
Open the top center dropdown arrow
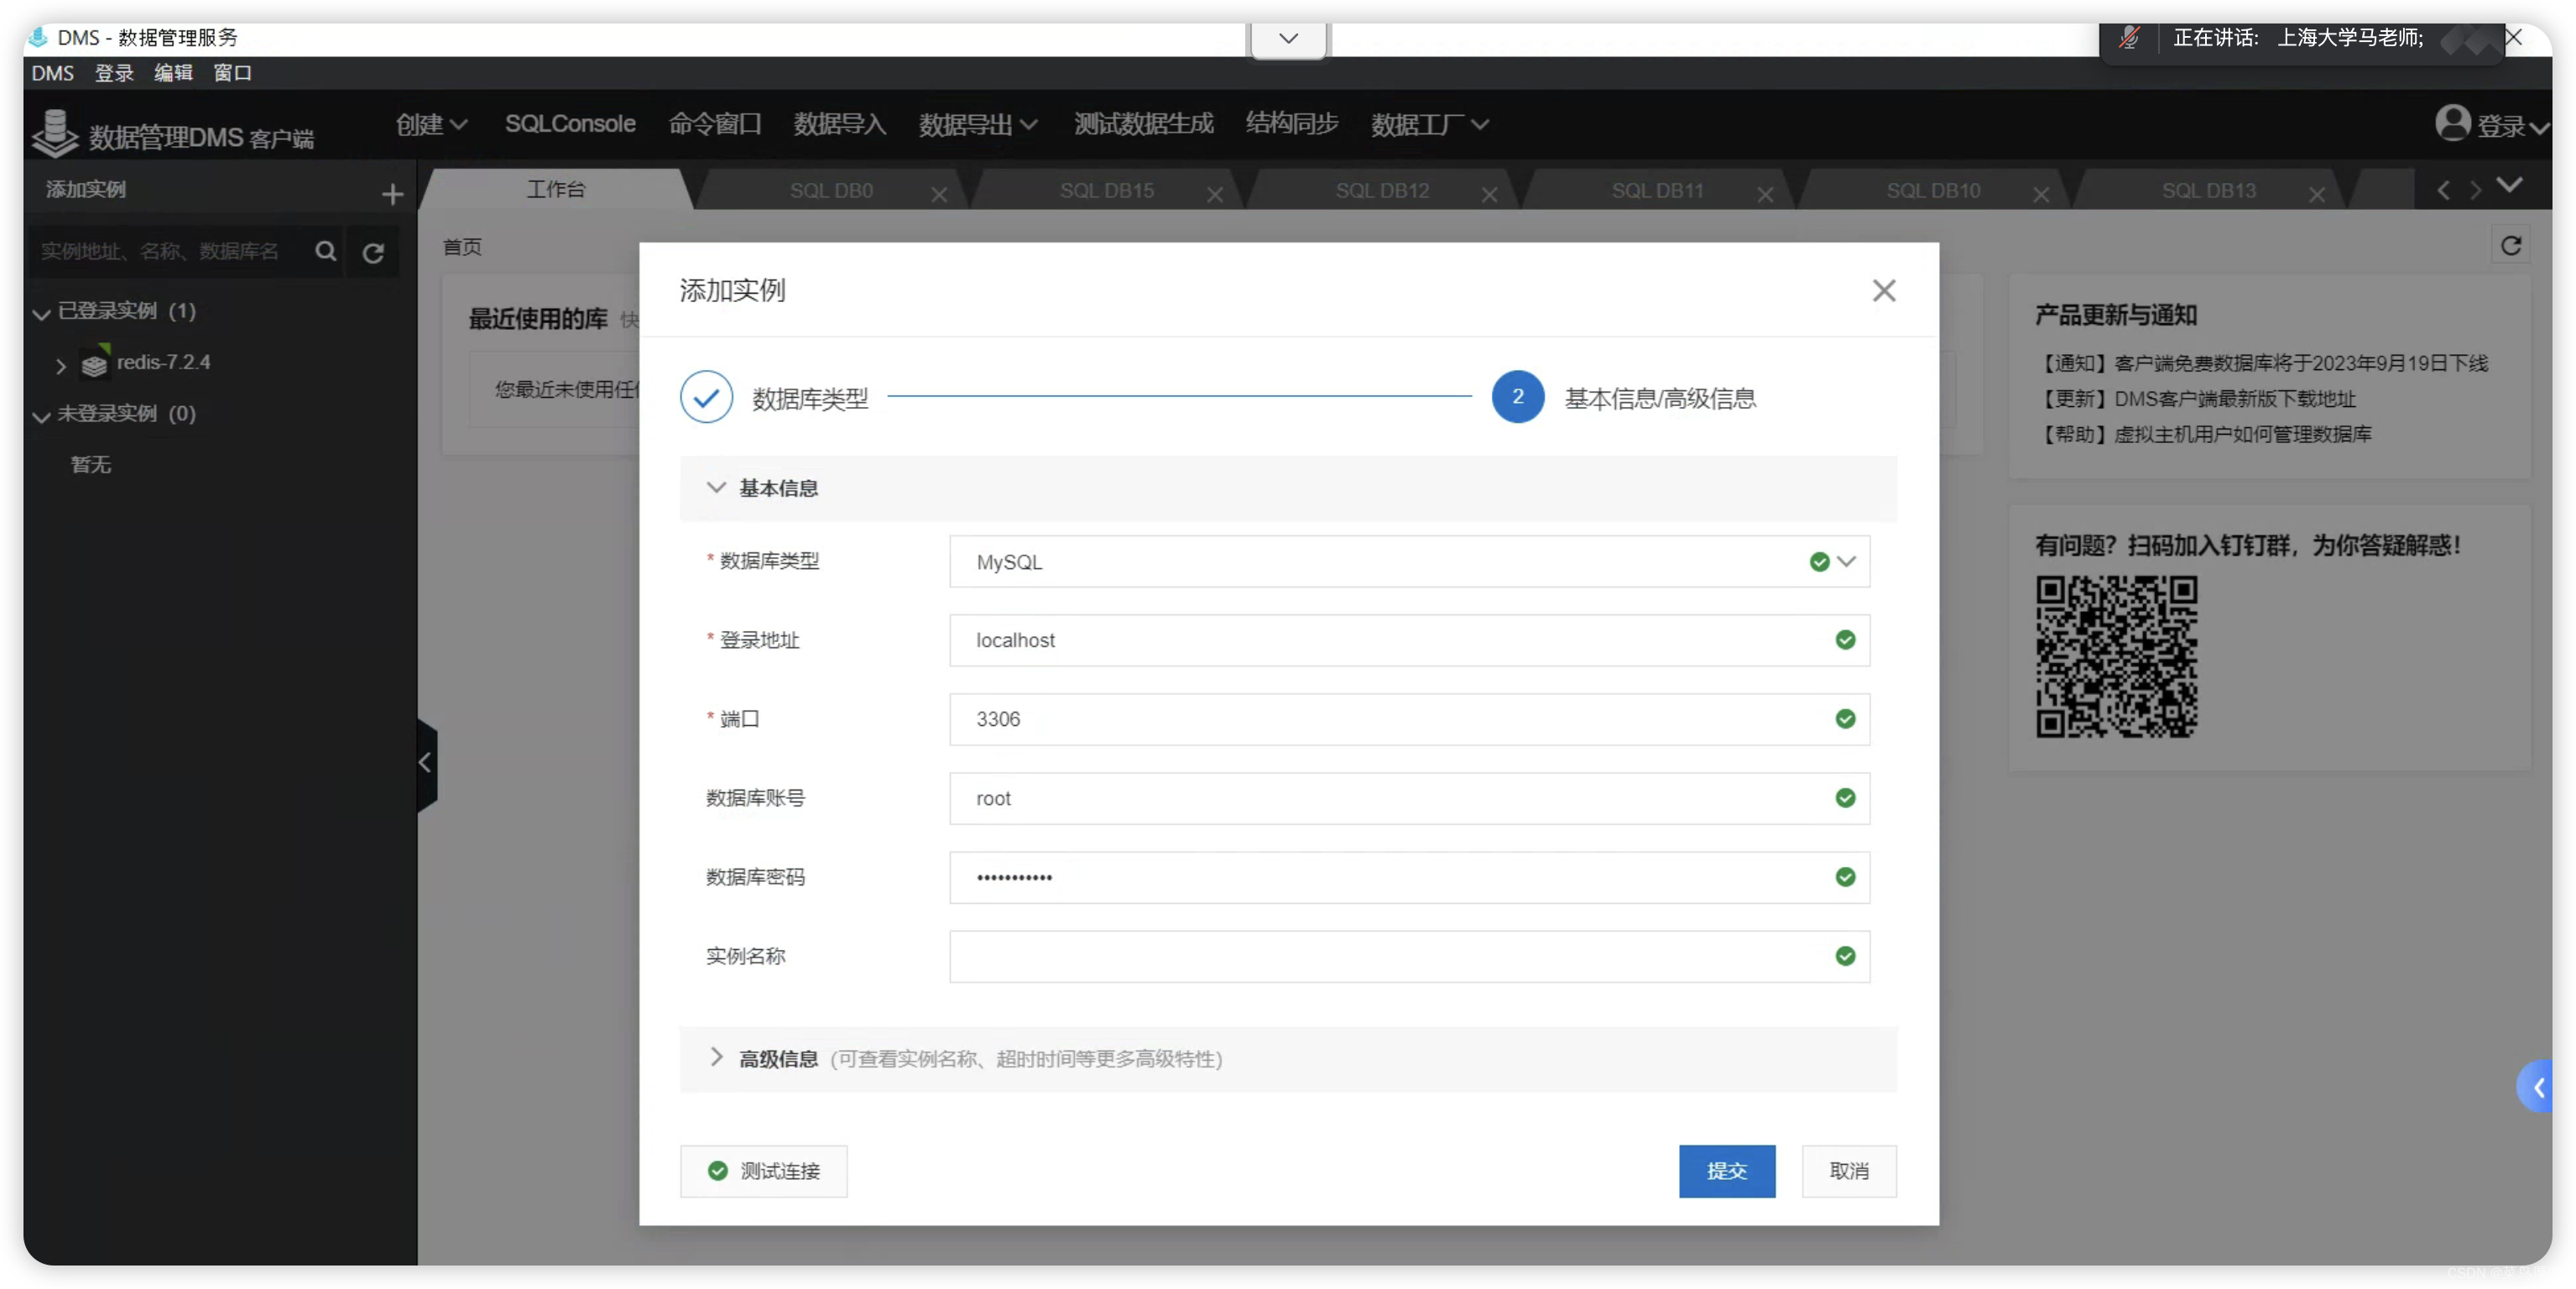[x=1288, y=39]
